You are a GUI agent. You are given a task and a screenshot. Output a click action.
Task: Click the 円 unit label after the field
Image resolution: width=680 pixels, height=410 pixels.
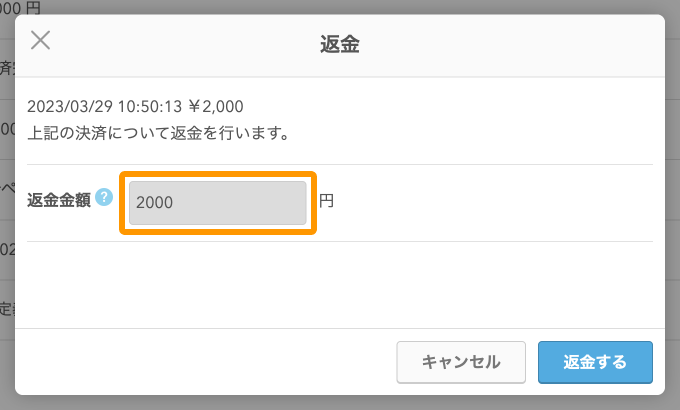(326, 201)
